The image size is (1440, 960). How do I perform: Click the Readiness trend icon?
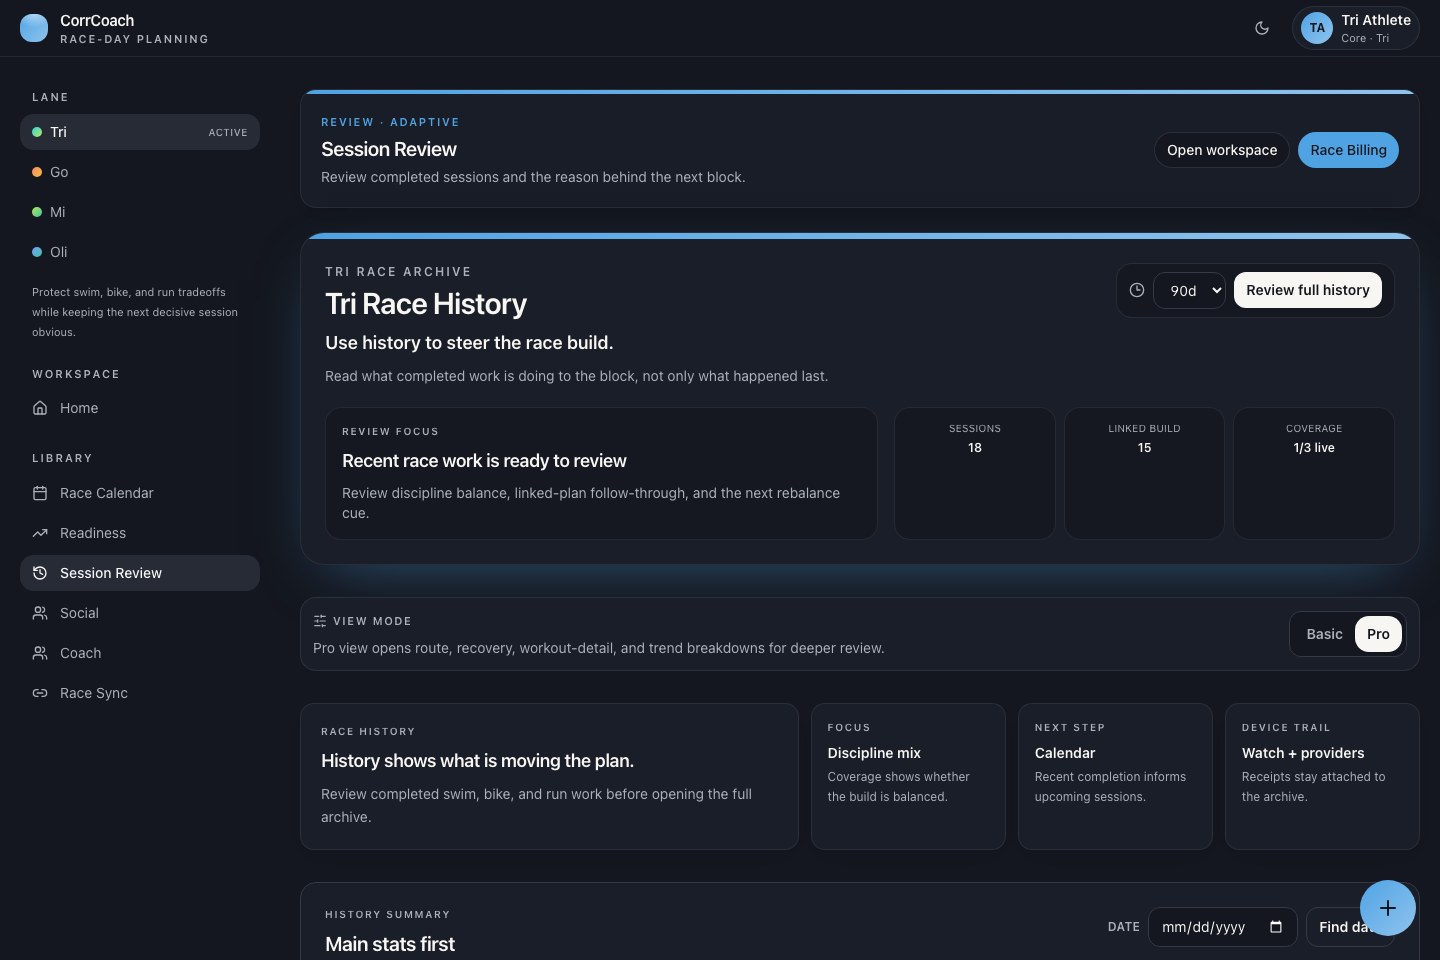(x=40, y=533)
